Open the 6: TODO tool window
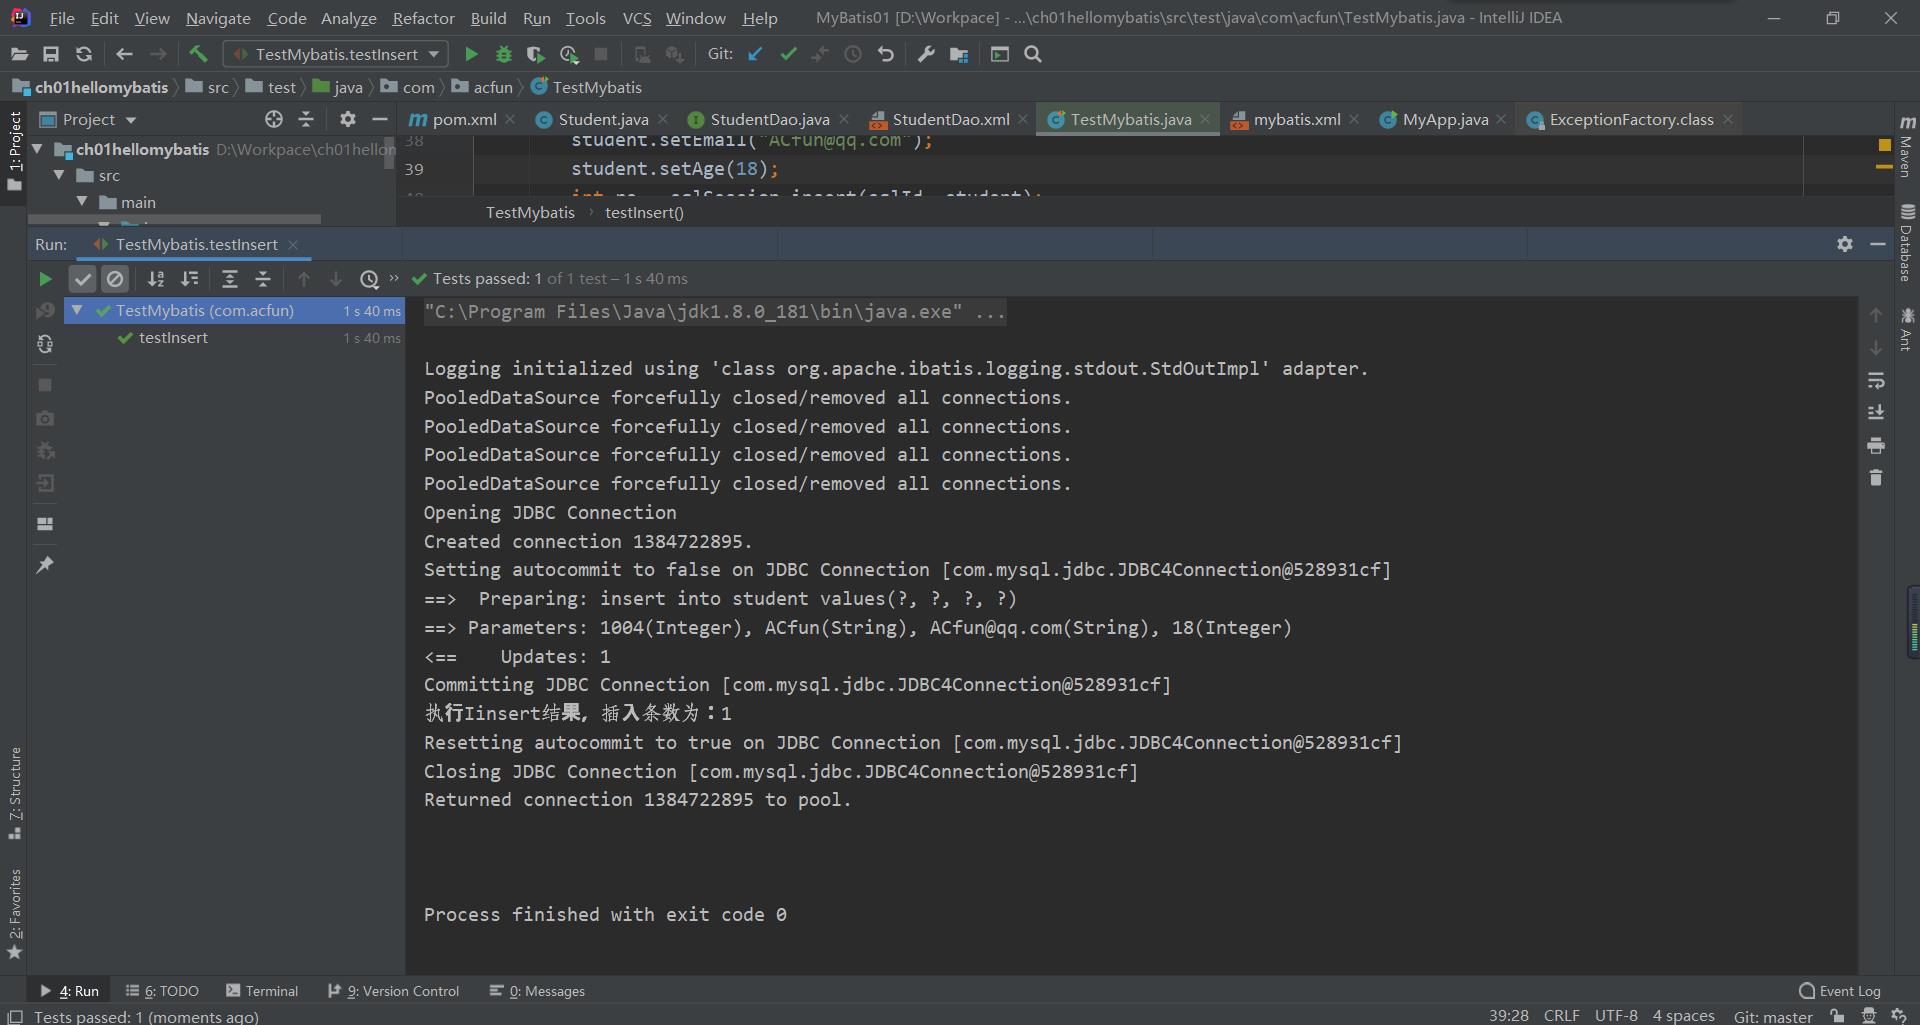The image size is (1920, 1025). pyautogui.click(x=162, y=991)
